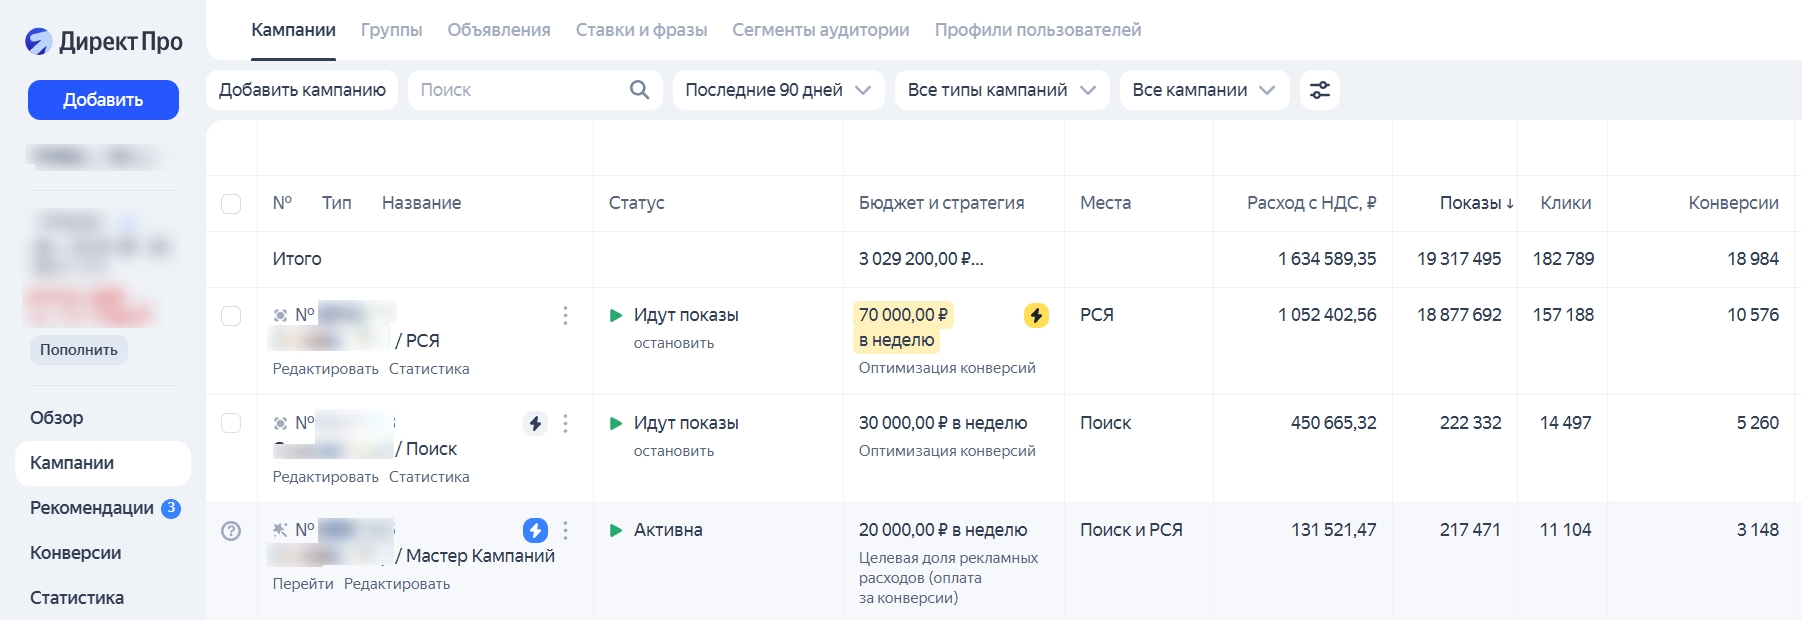The height and width of the screenshot is (620, 1802).
Task: Focus the Поиск search field
Action: 515,90
